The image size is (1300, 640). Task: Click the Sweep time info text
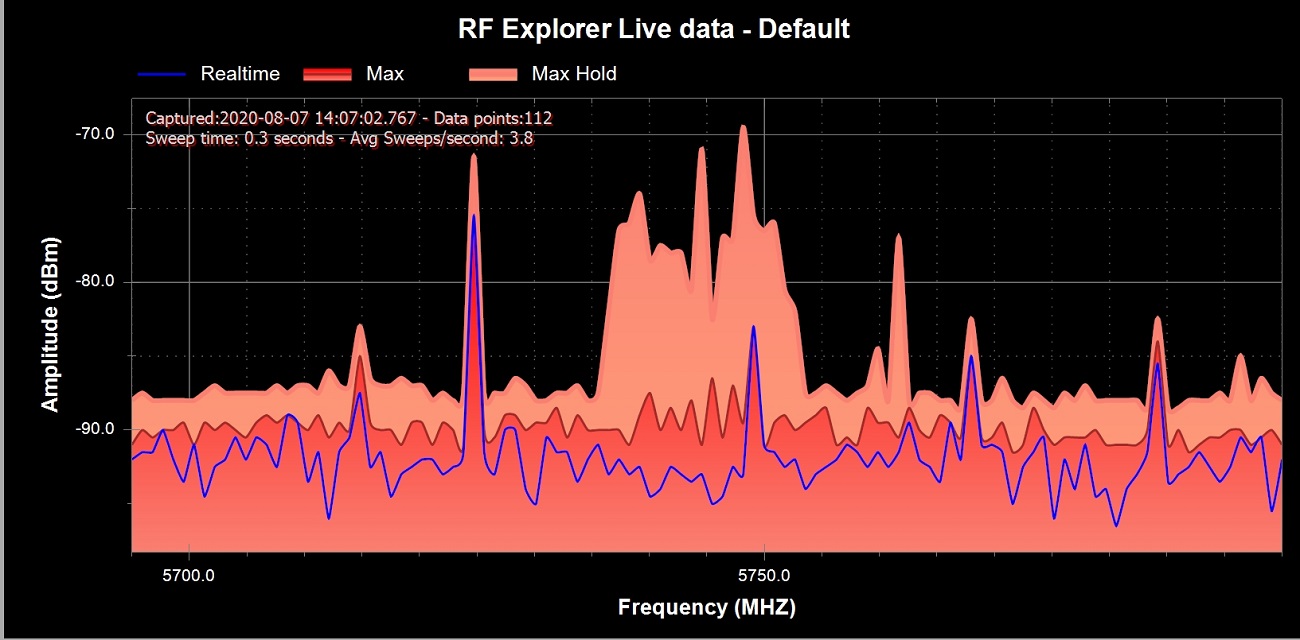(x=339, y=138)
